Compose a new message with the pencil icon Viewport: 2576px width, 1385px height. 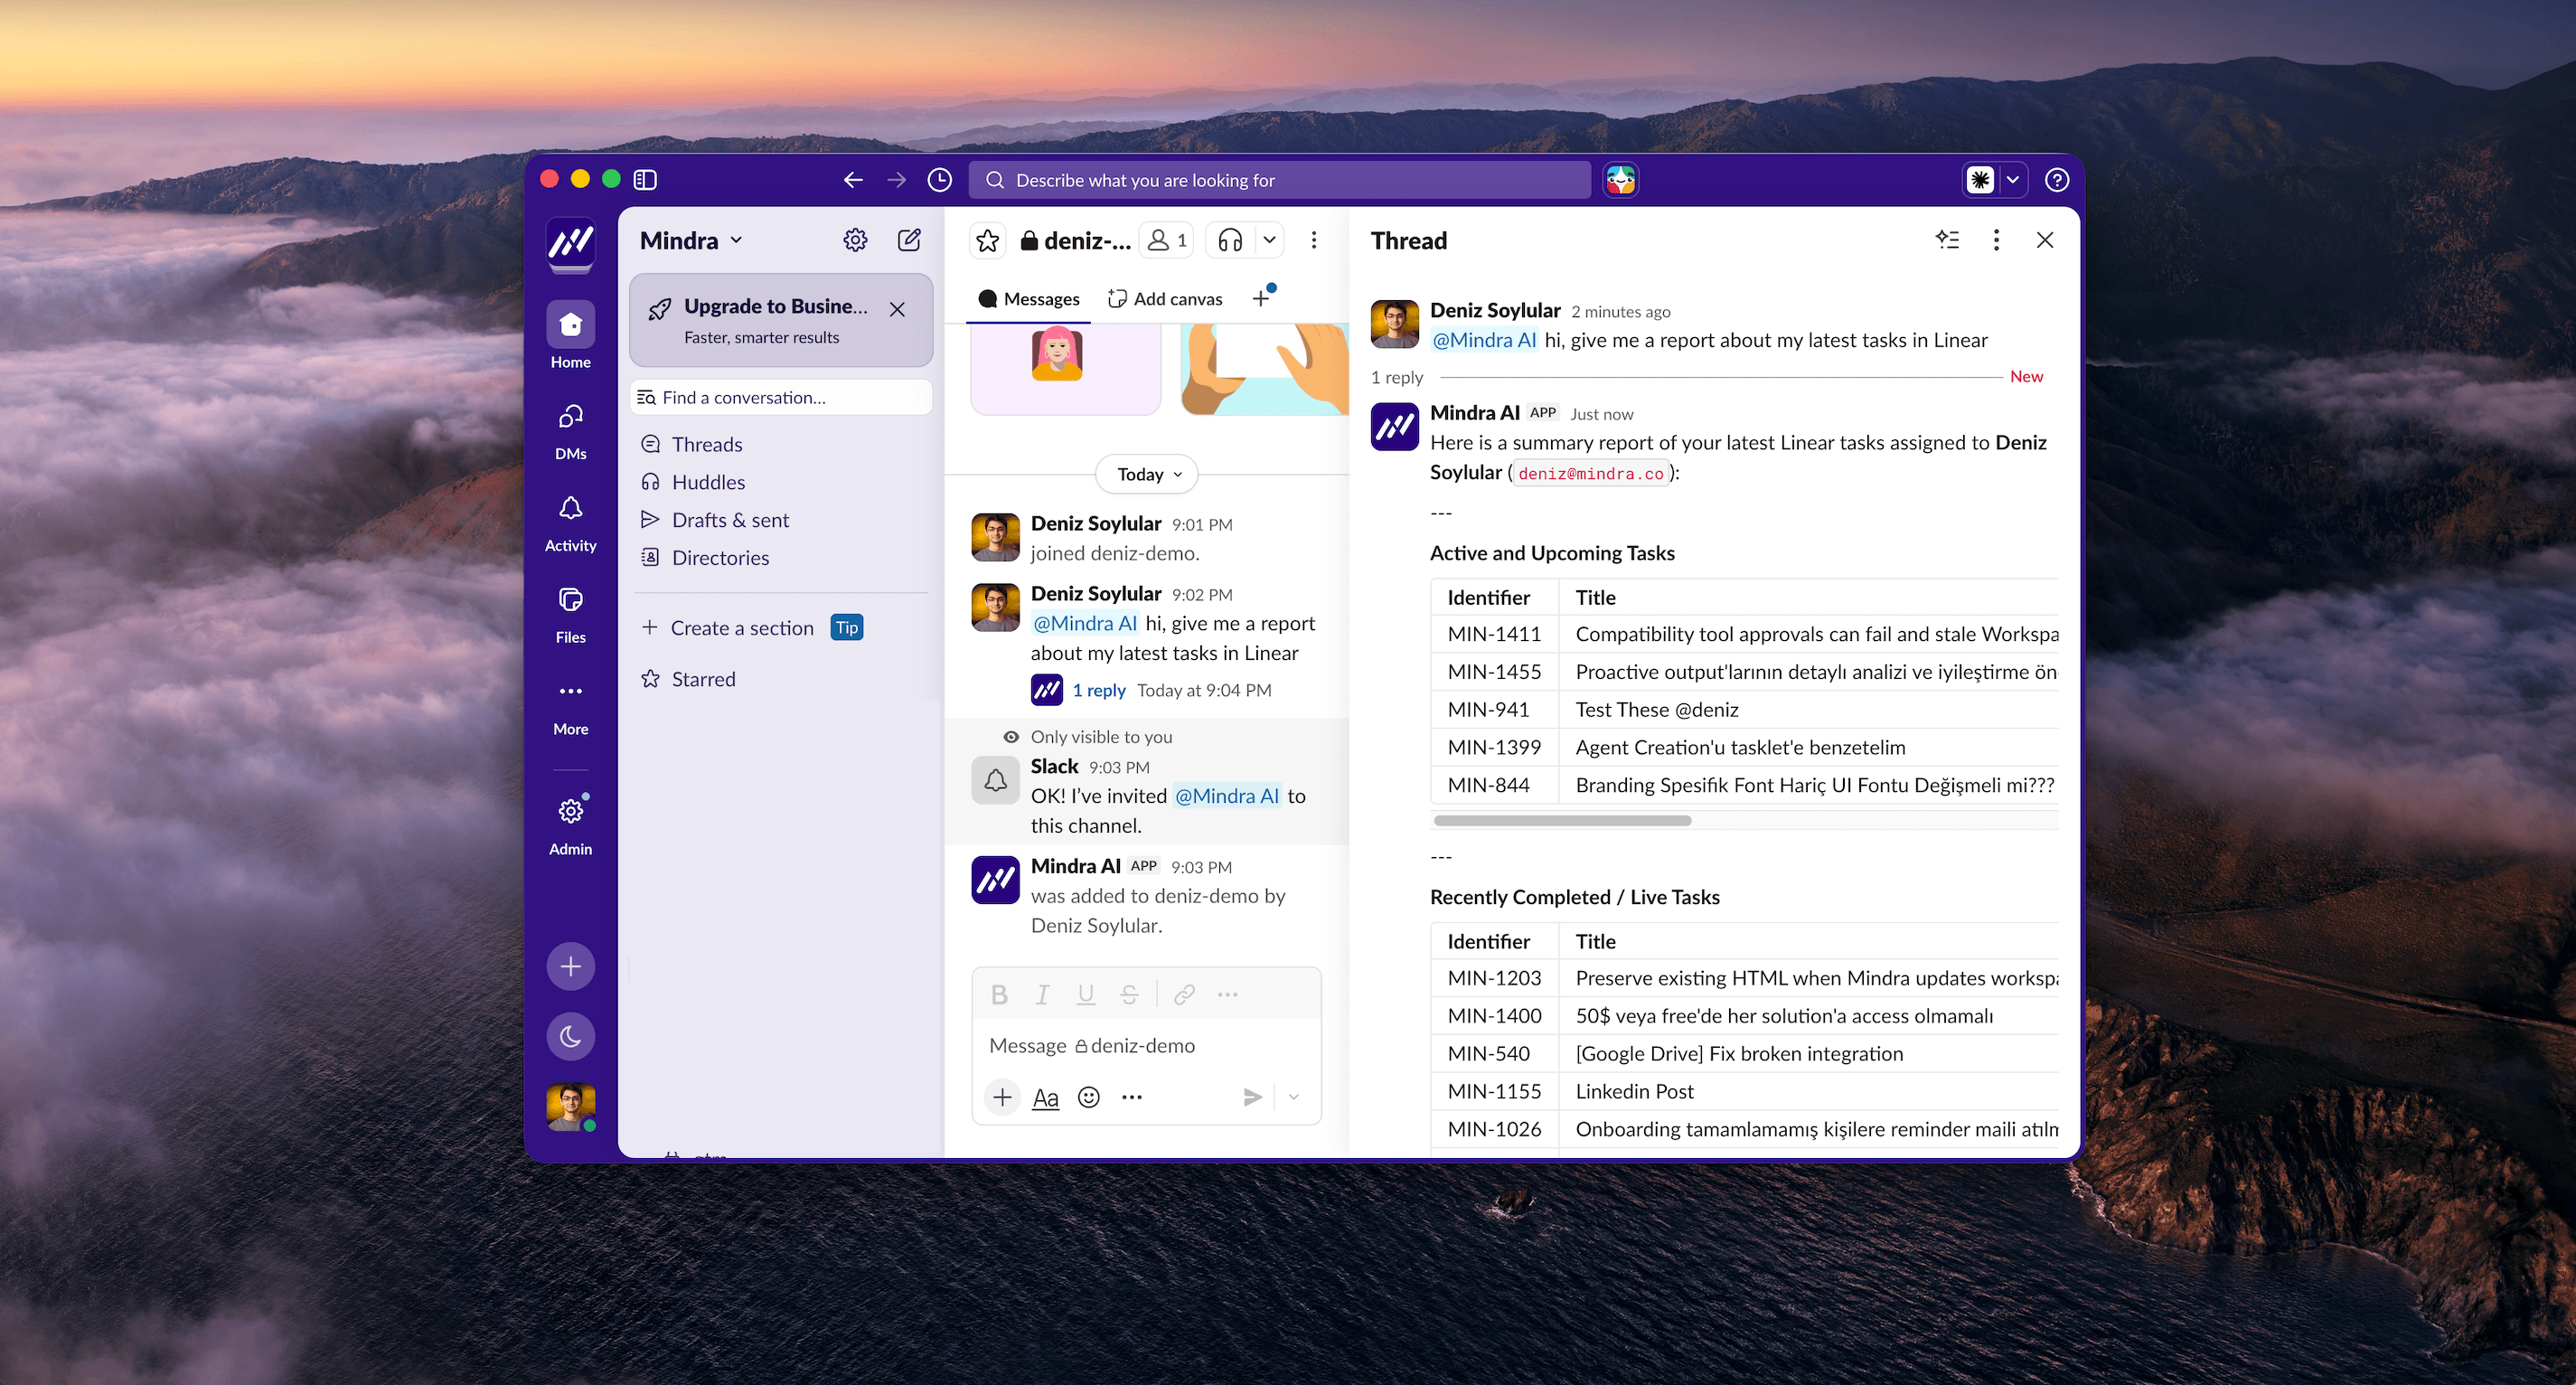[909, 240]
